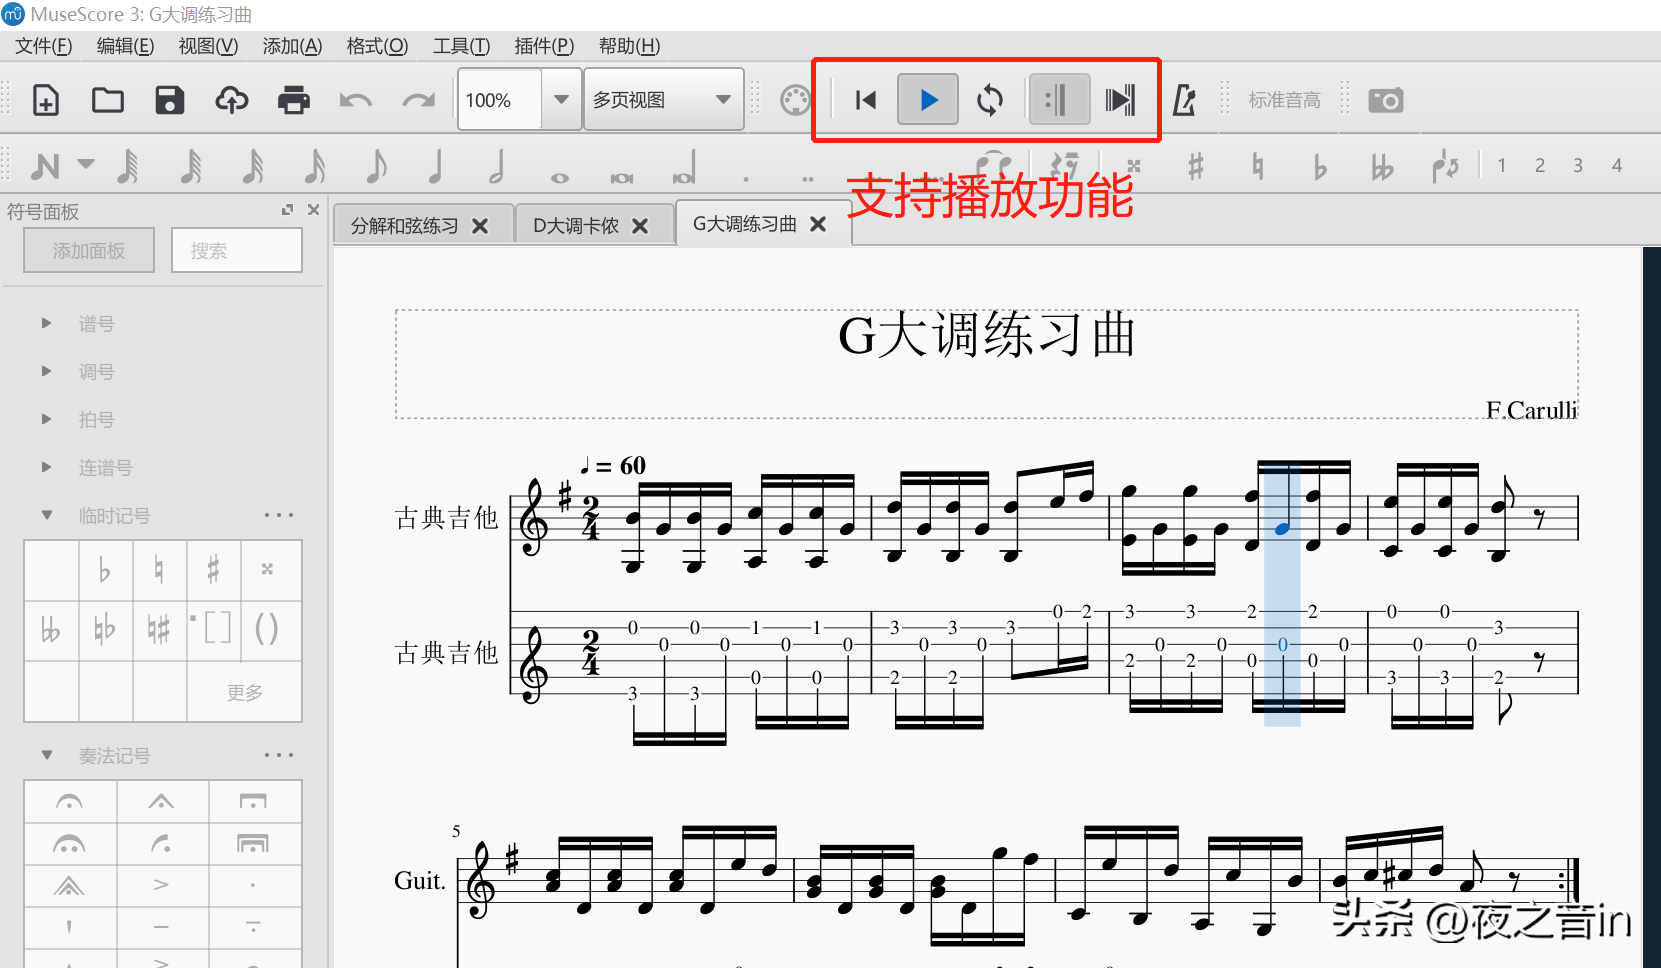Screen dimensions: 1661x968
Task: Toggle augmentation dot
Action: click(x=746, y=179)
